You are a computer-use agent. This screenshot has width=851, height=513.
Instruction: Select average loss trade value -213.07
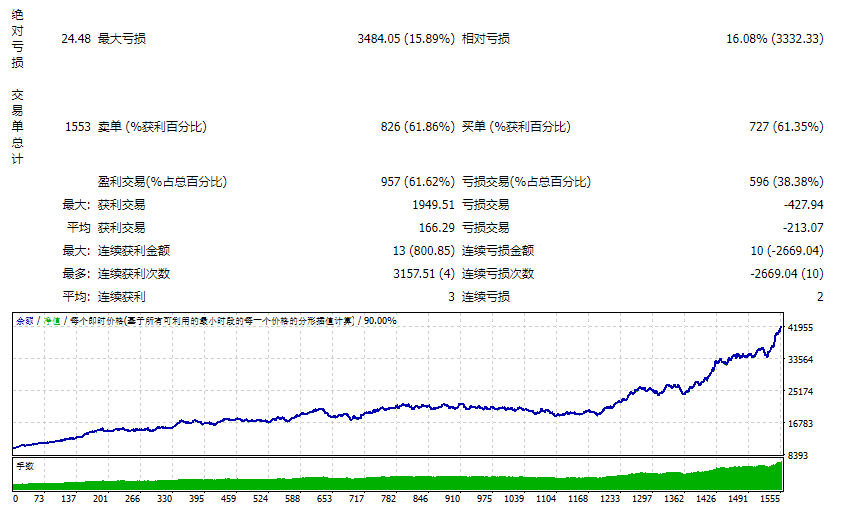point(803,227)
